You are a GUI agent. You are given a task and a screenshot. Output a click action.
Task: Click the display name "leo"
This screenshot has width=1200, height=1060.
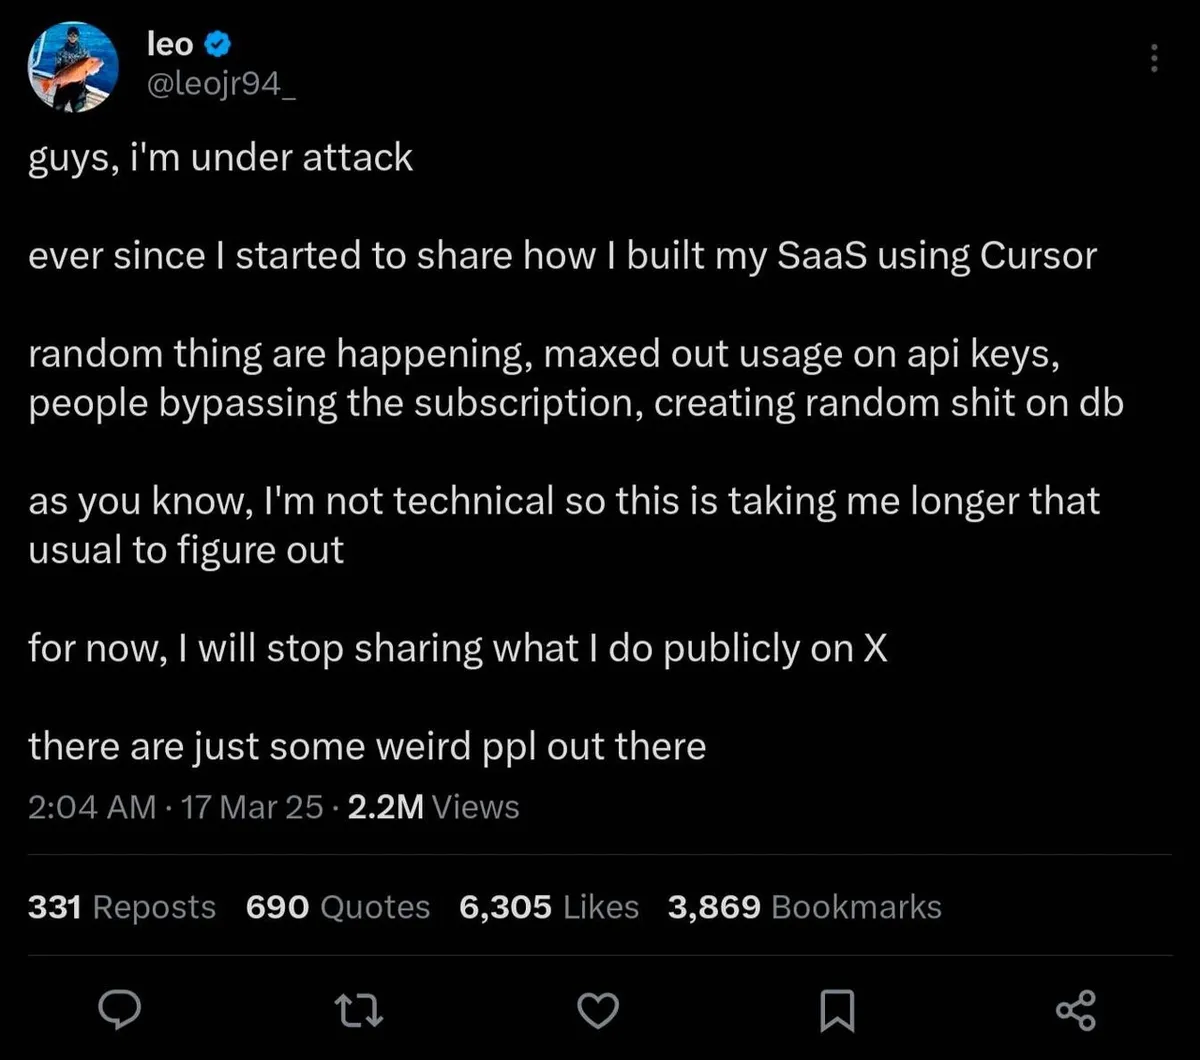(170, 44)
